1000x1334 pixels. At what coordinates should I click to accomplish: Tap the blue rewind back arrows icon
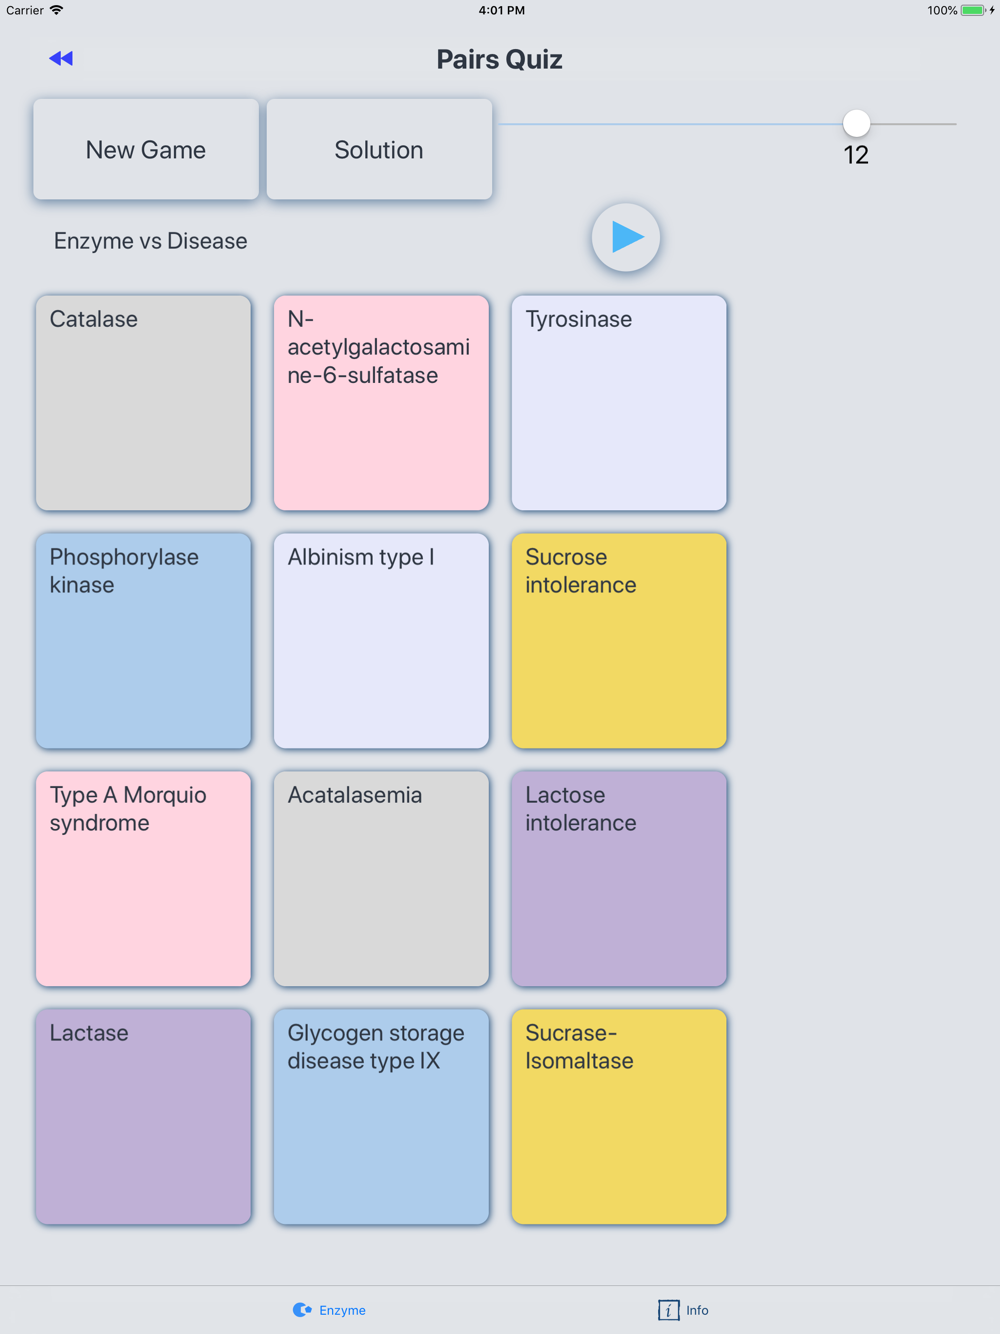[61, 59]
